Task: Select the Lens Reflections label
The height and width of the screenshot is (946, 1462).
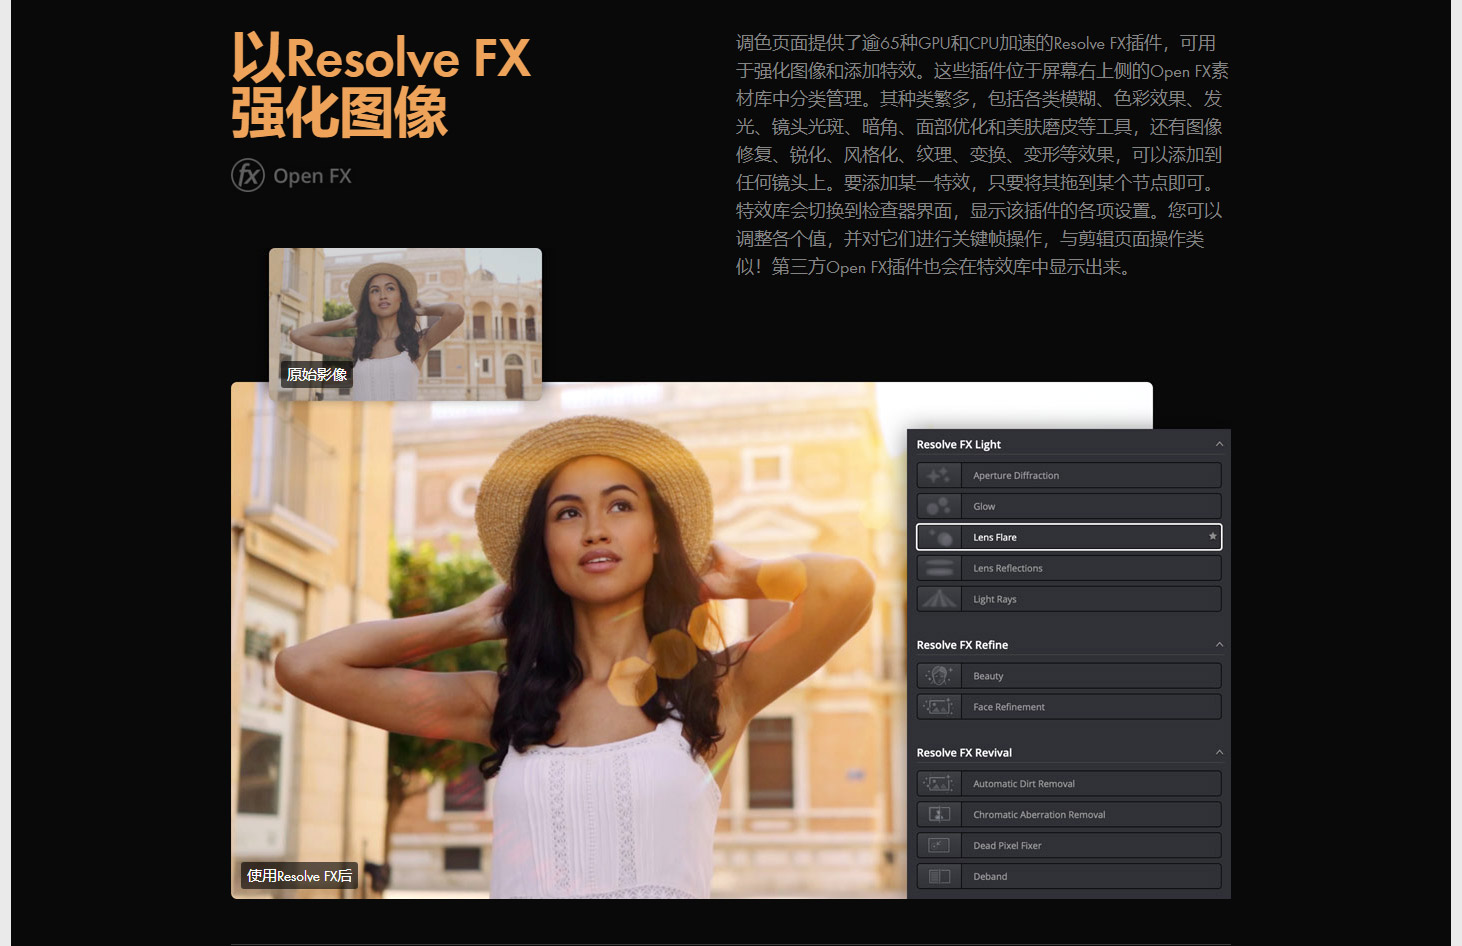Action: (x=1008, y=569)
